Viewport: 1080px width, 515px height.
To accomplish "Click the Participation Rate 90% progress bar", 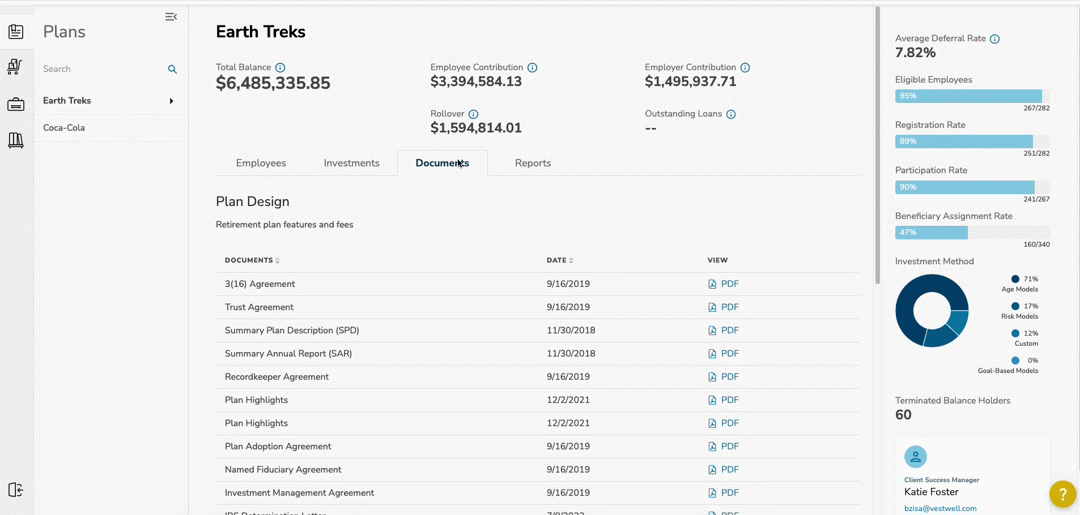I will pyautogui.click(x=973, y=187).
